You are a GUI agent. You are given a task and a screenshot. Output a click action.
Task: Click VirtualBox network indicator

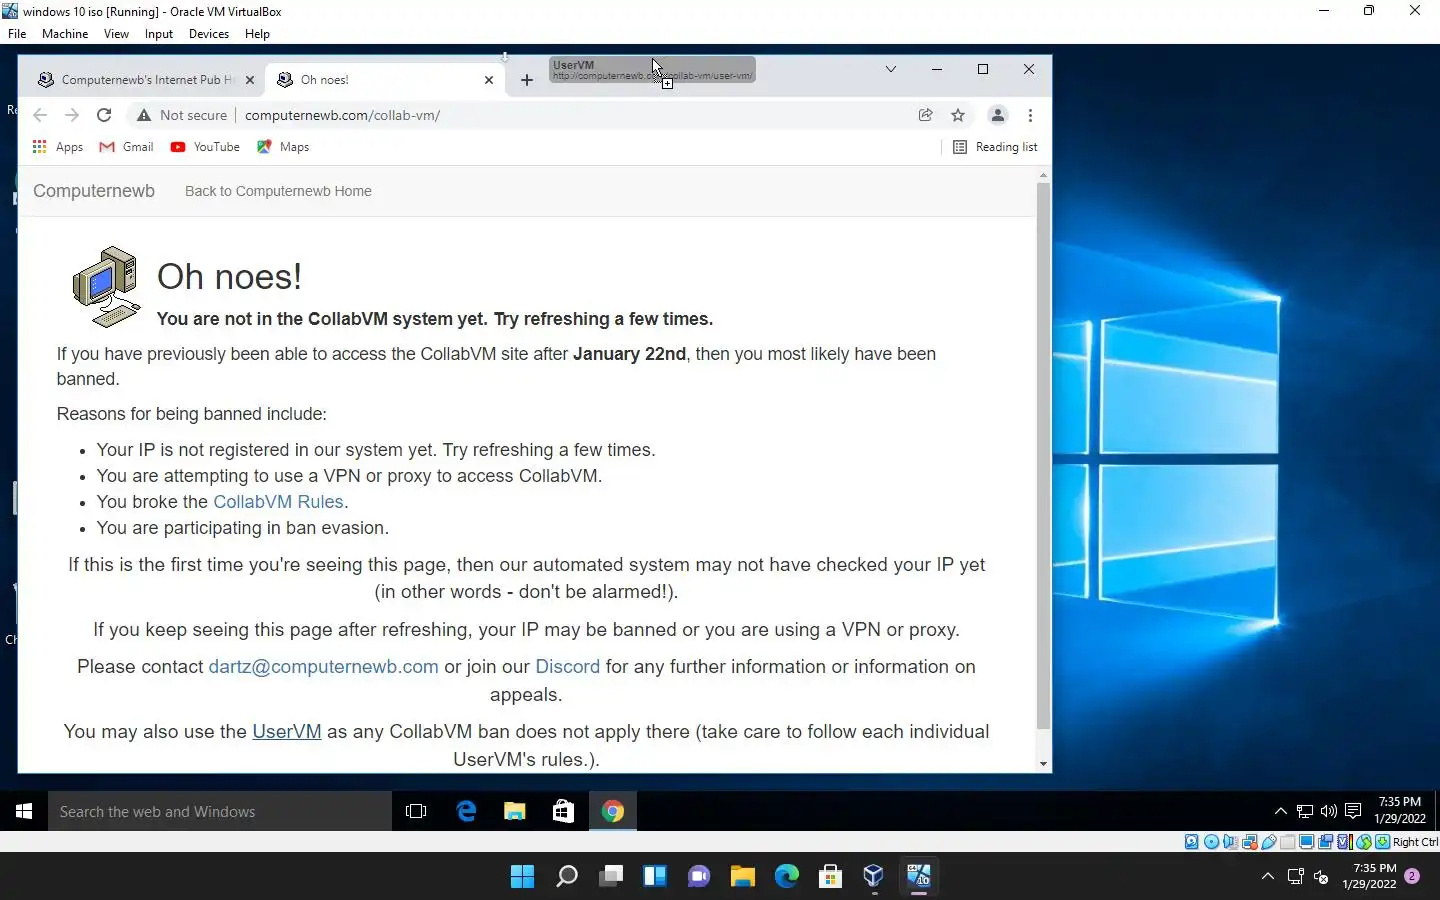pyautogui.click(x=1250, y=842)
